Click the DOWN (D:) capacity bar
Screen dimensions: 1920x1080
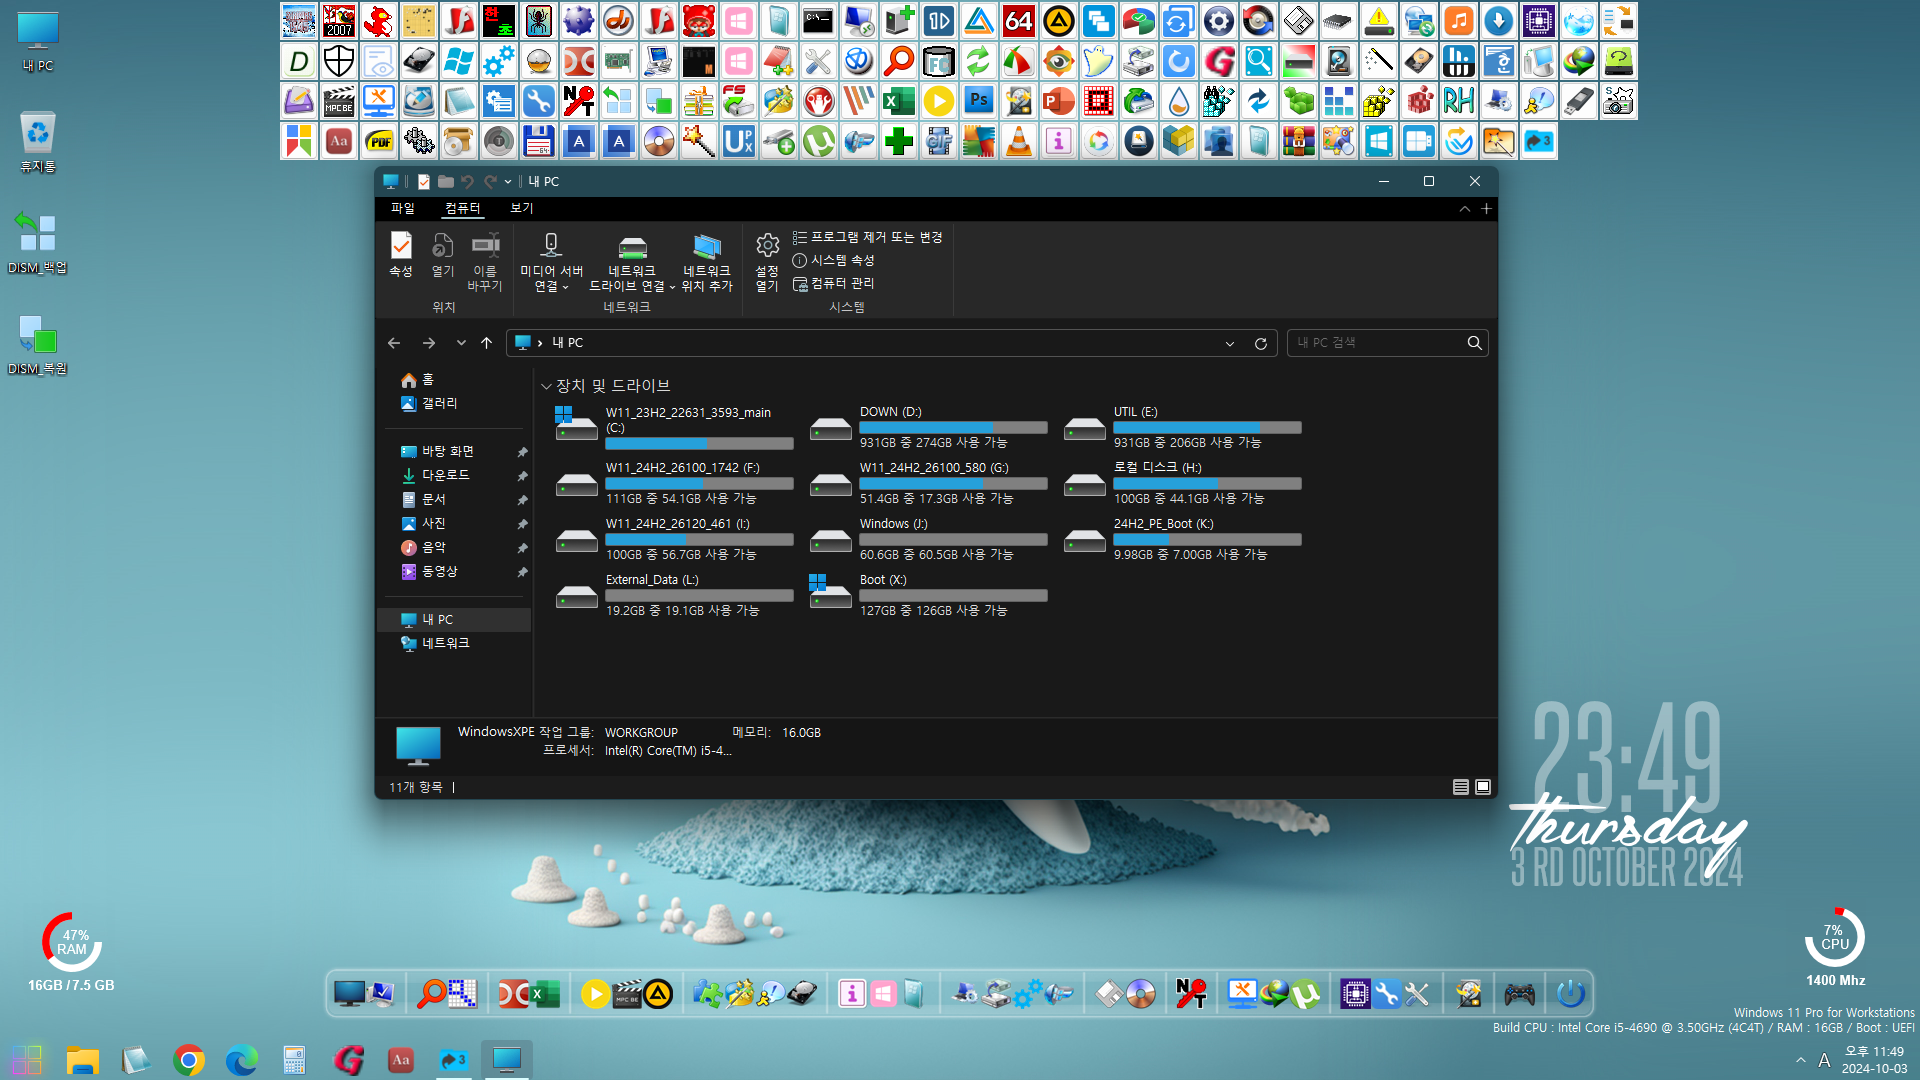click(x=953, y=428)
